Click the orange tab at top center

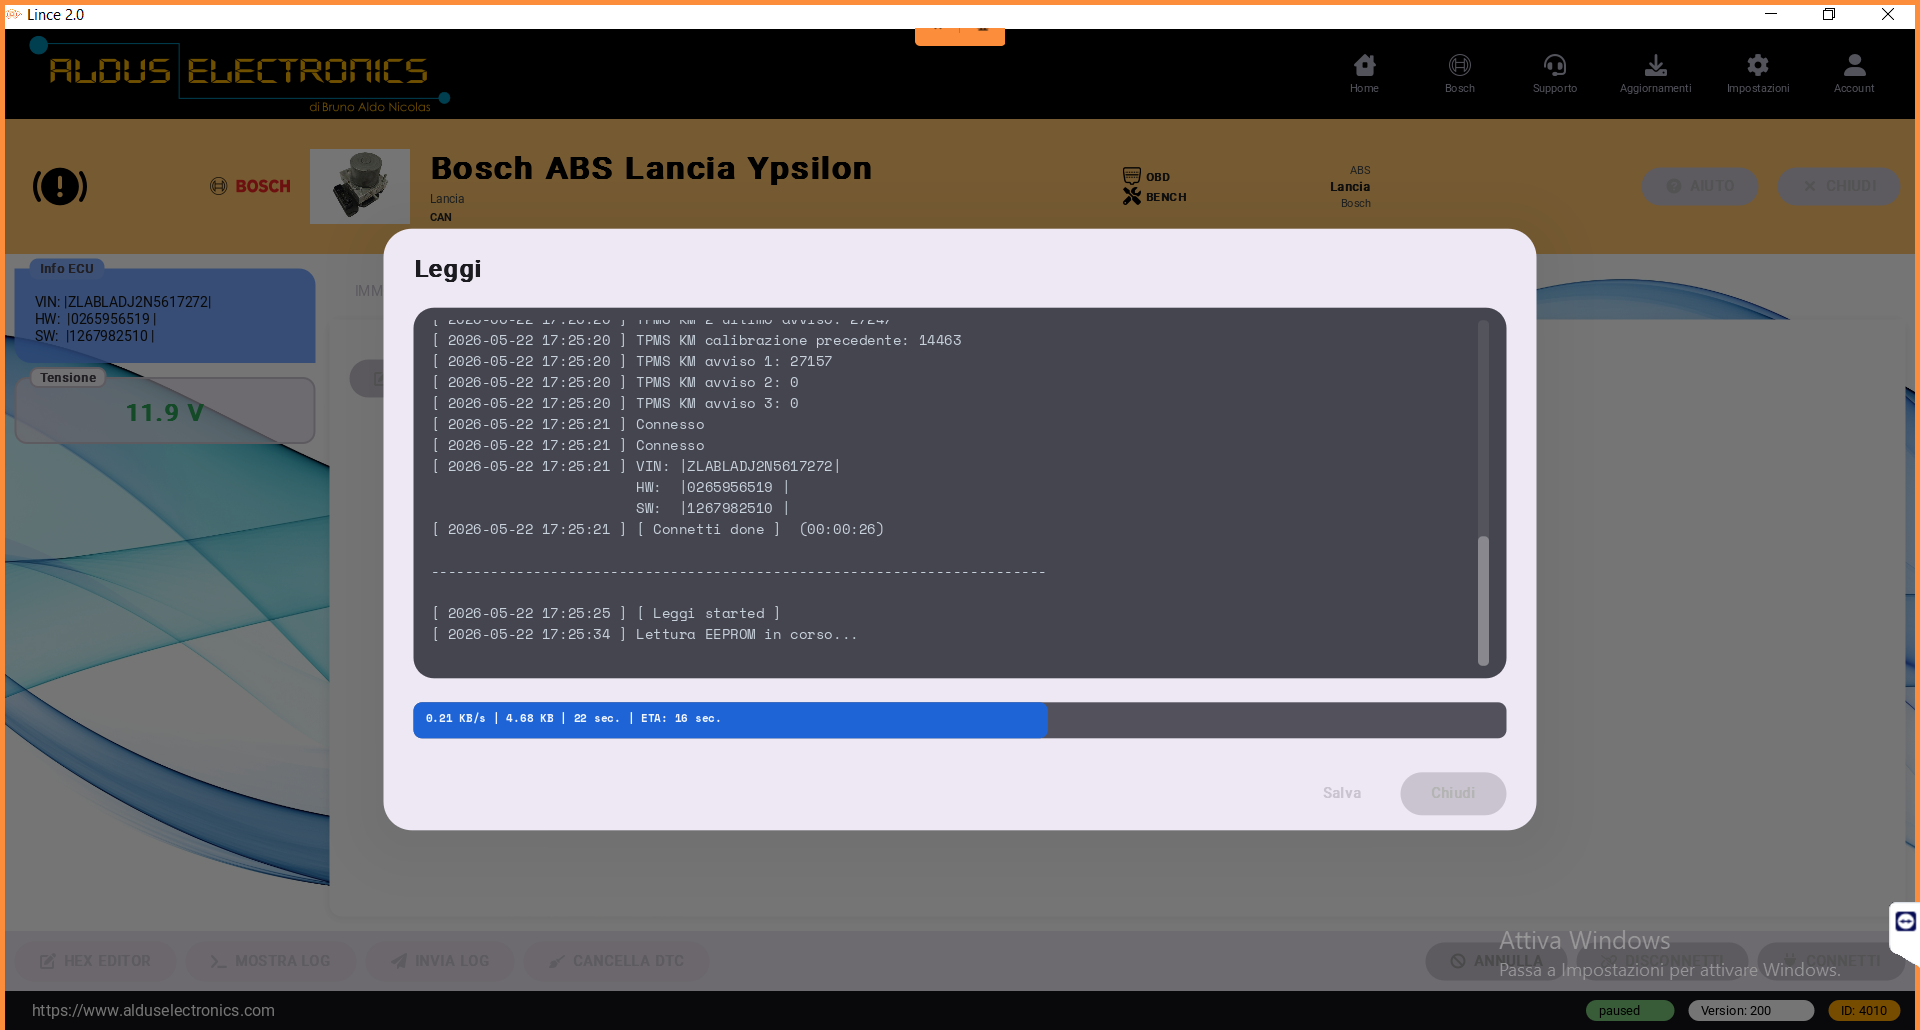coord(959,36)
